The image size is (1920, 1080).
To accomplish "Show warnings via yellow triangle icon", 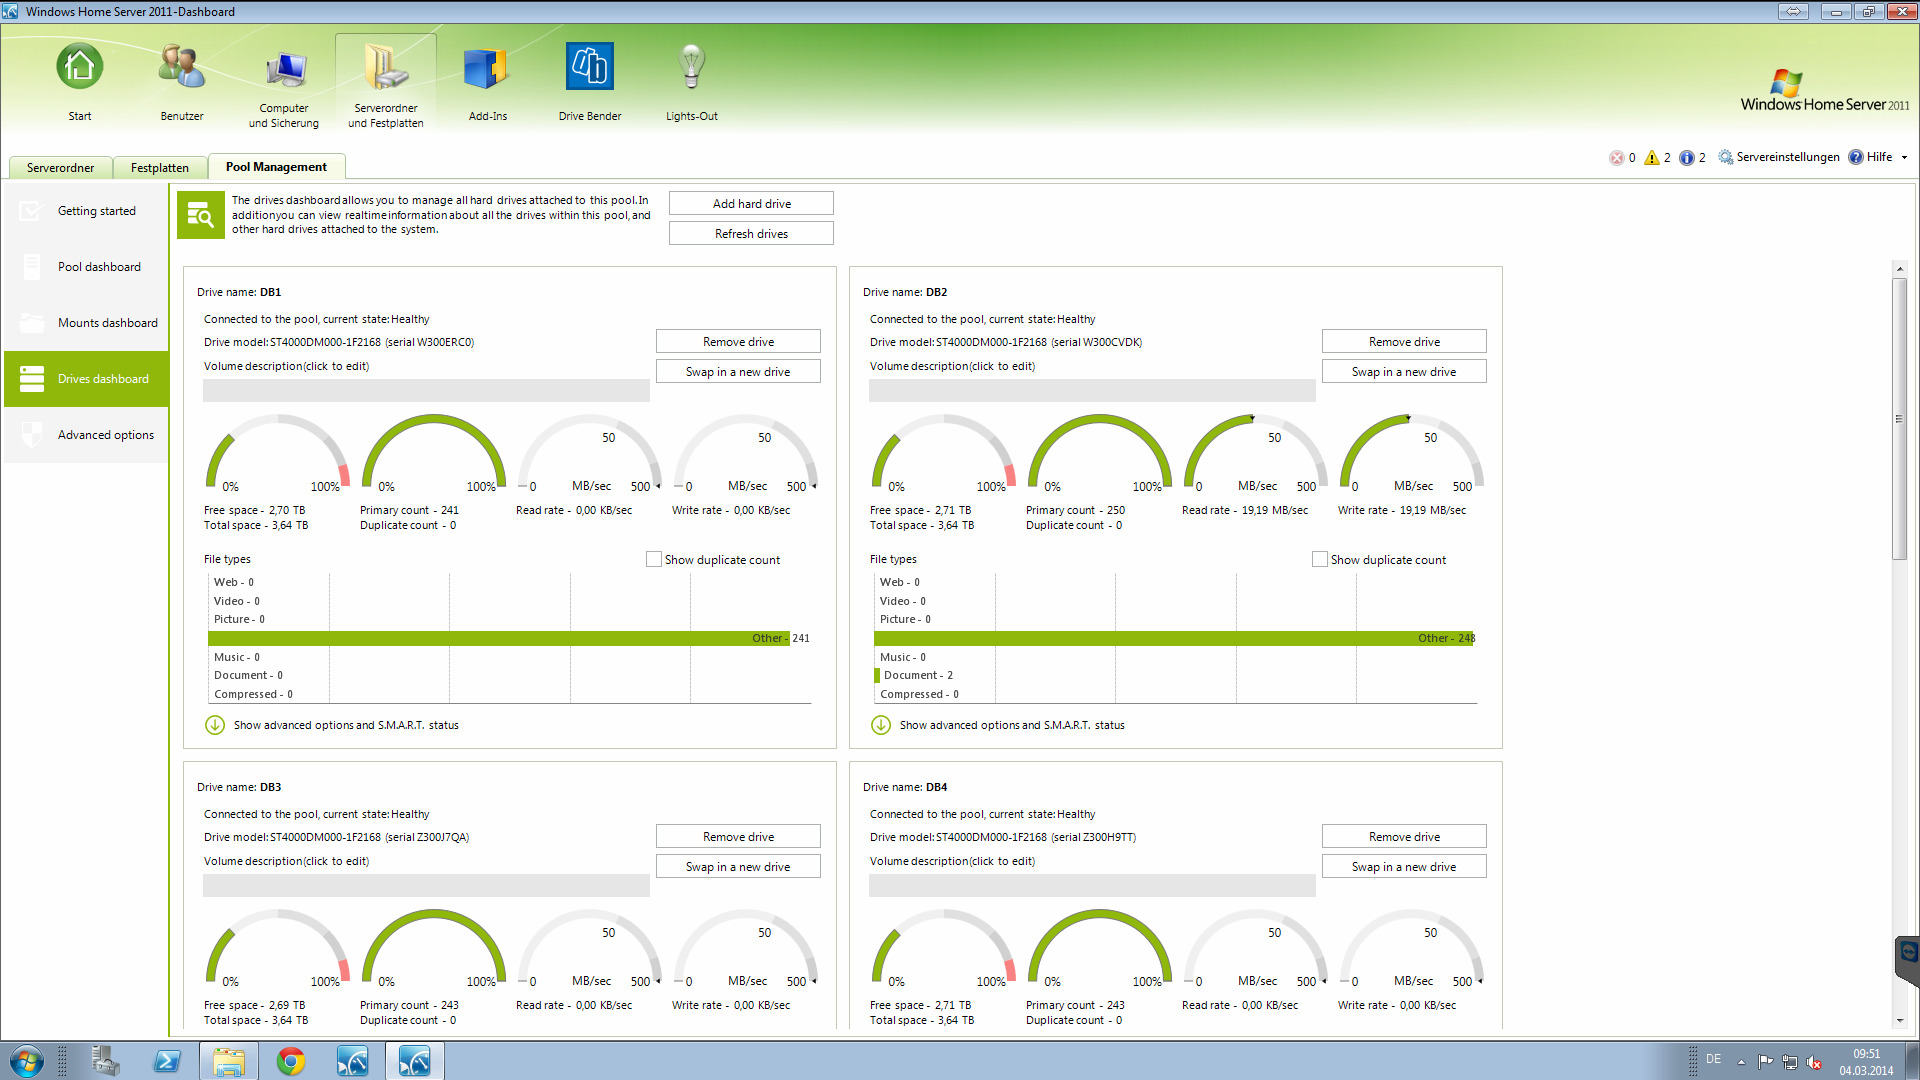I will click(1652, 158).
